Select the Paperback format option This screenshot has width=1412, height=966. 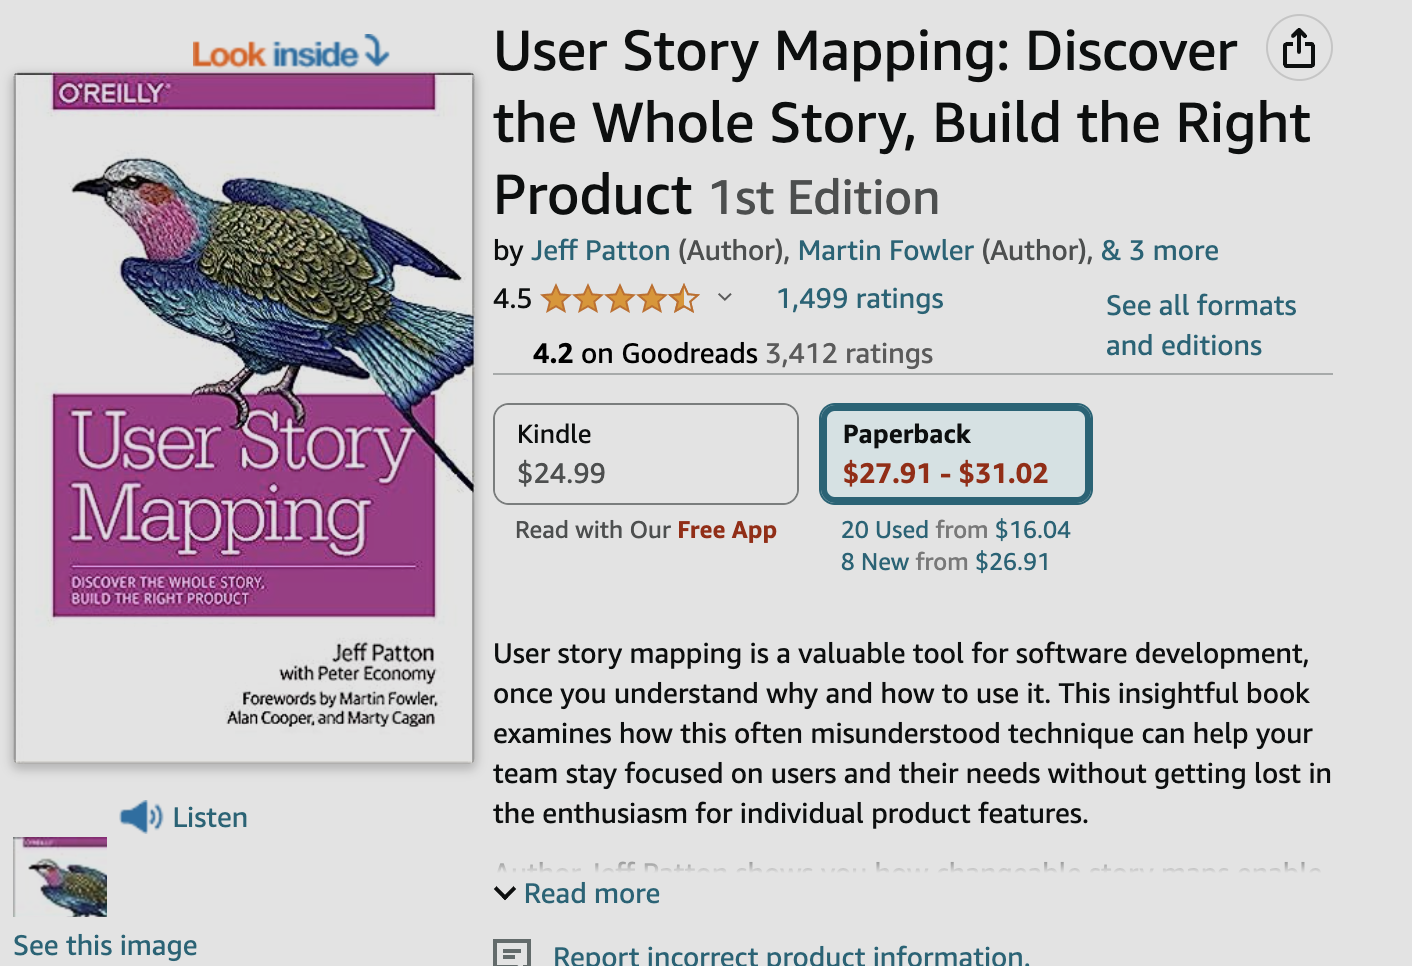click(955, 454)
